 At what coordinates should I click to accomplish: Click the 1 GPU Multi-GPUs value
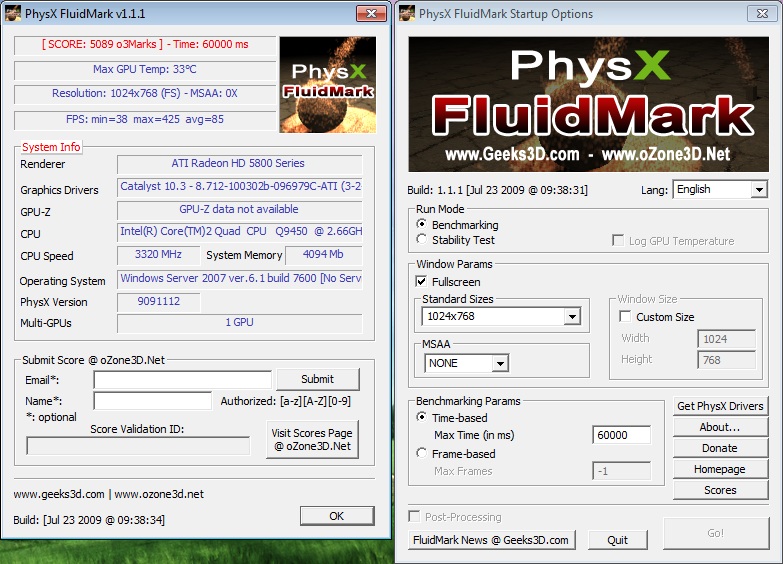pyautogui.click(x=240, y=322)
